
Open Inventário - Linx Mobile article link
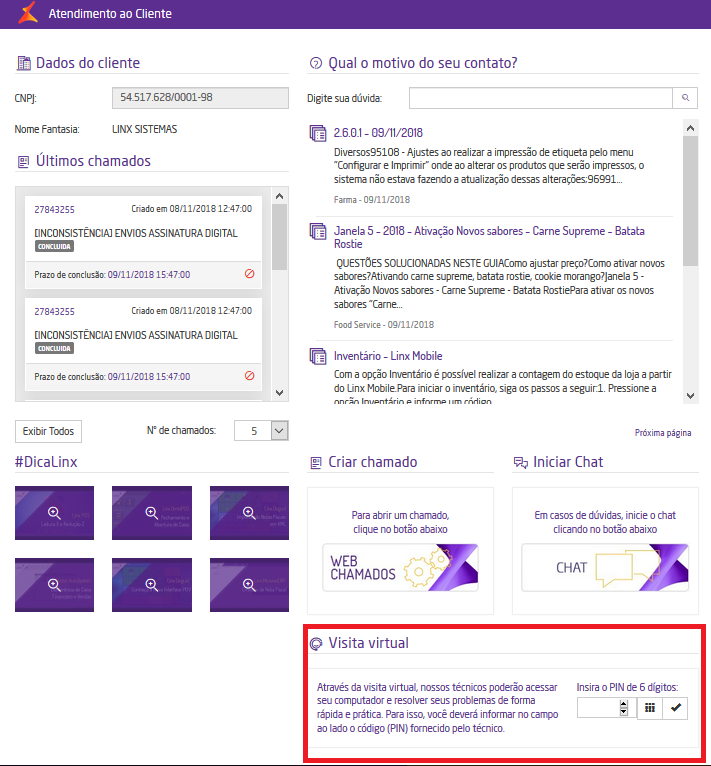388,356
